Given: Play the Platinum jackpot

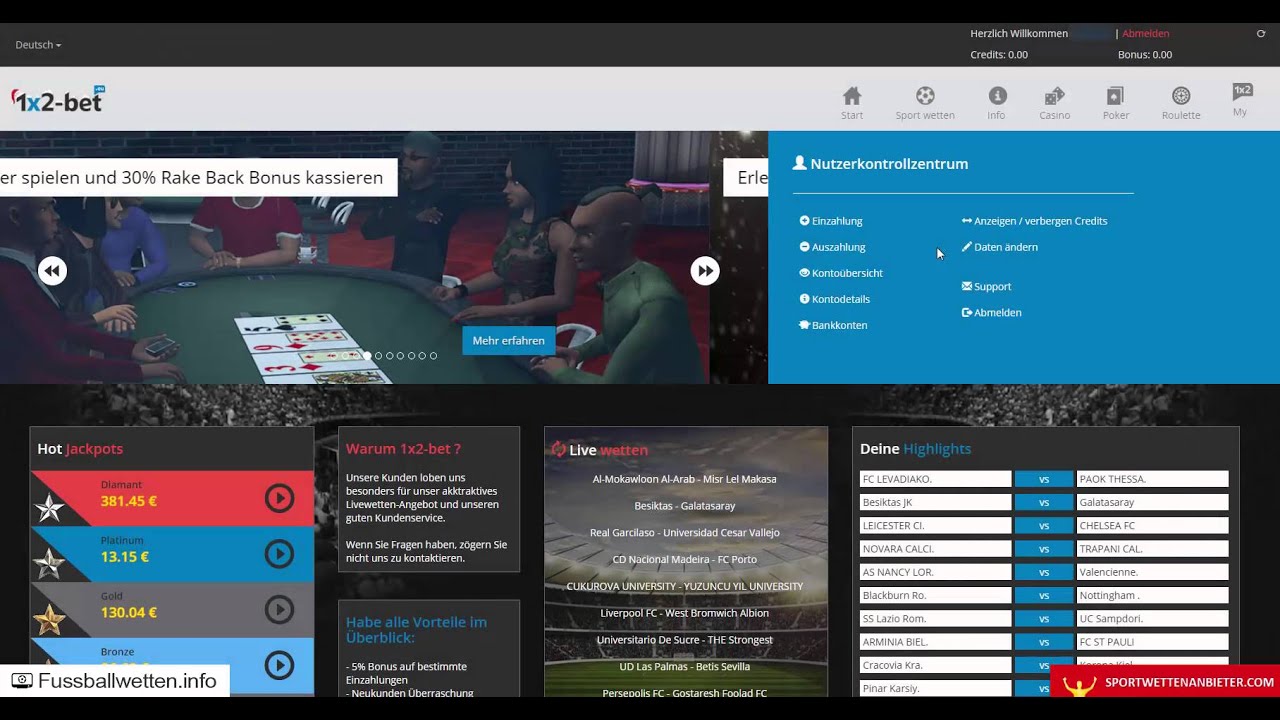Looking at the screenshot, I should tap(279, 554).
